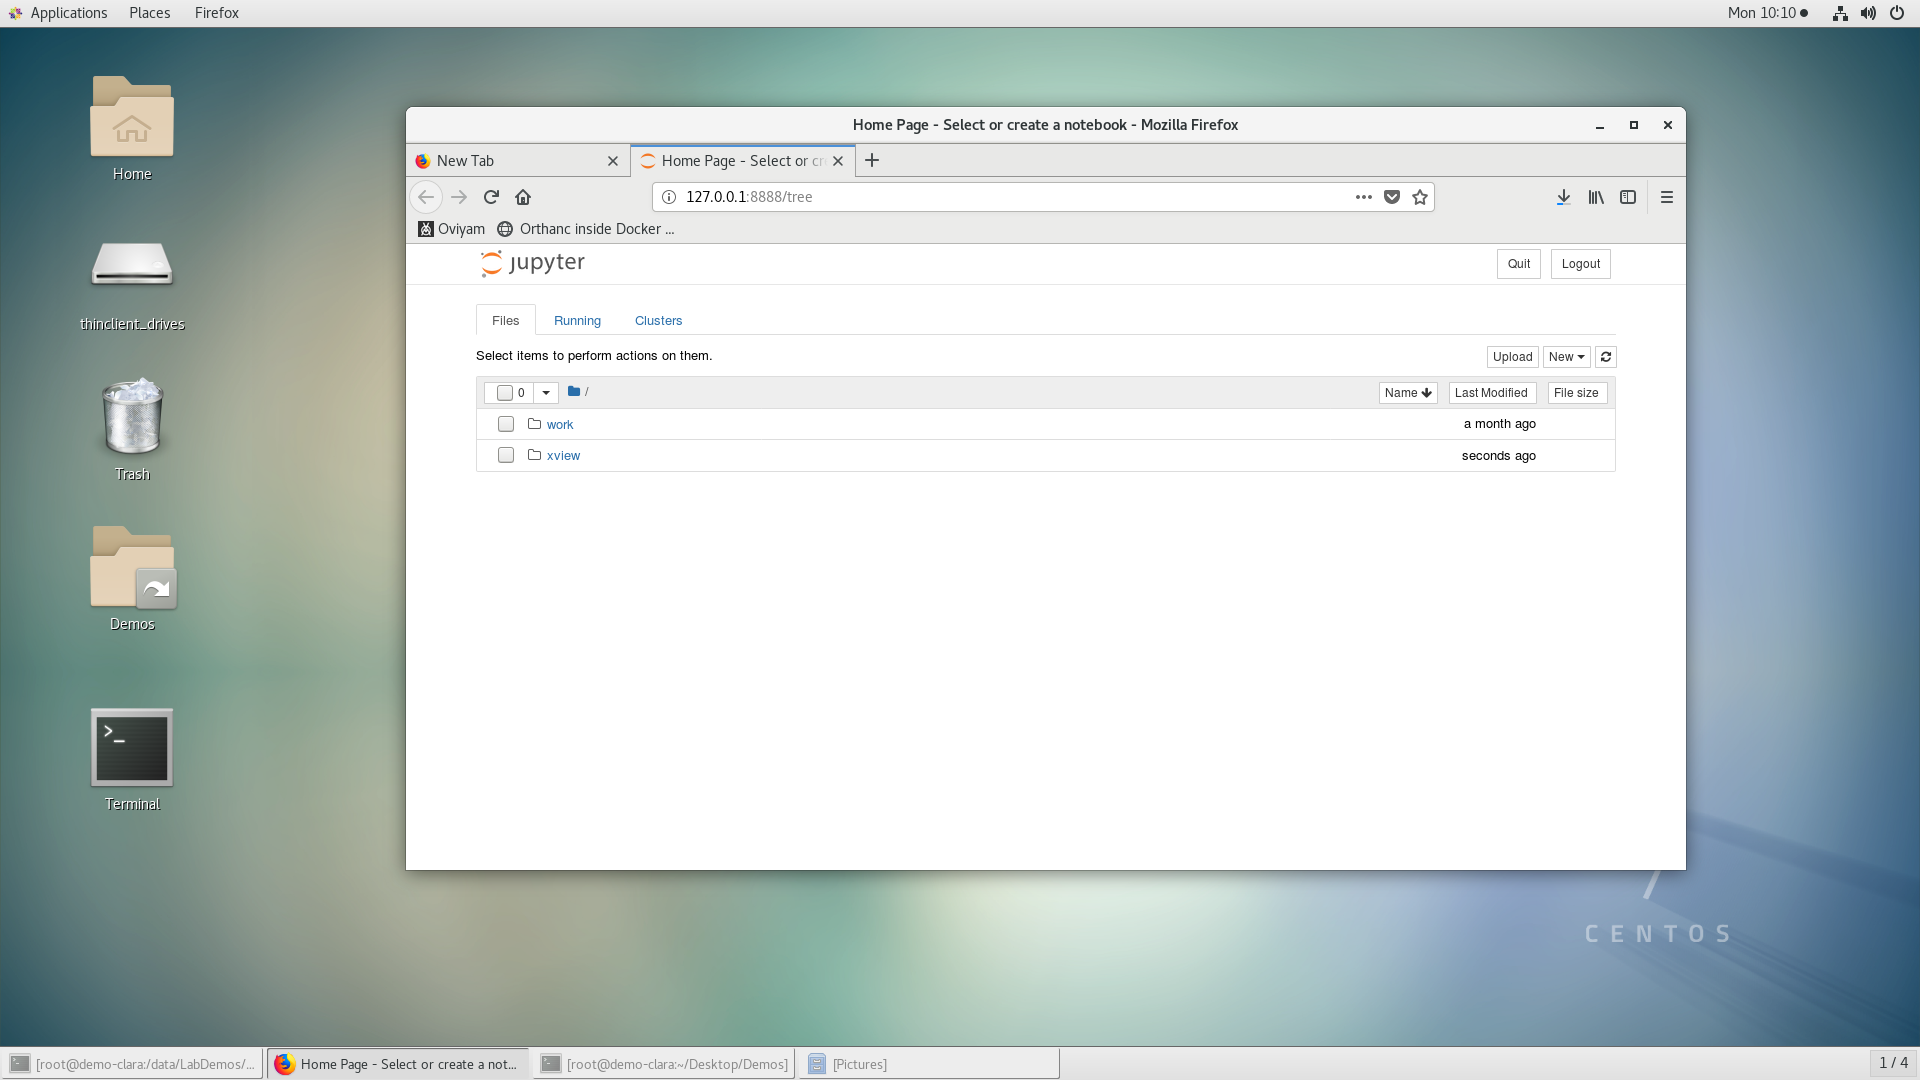Click the Refresh directory icon
Screen dimensions: 1920x1080
[x=1605, y=356]
